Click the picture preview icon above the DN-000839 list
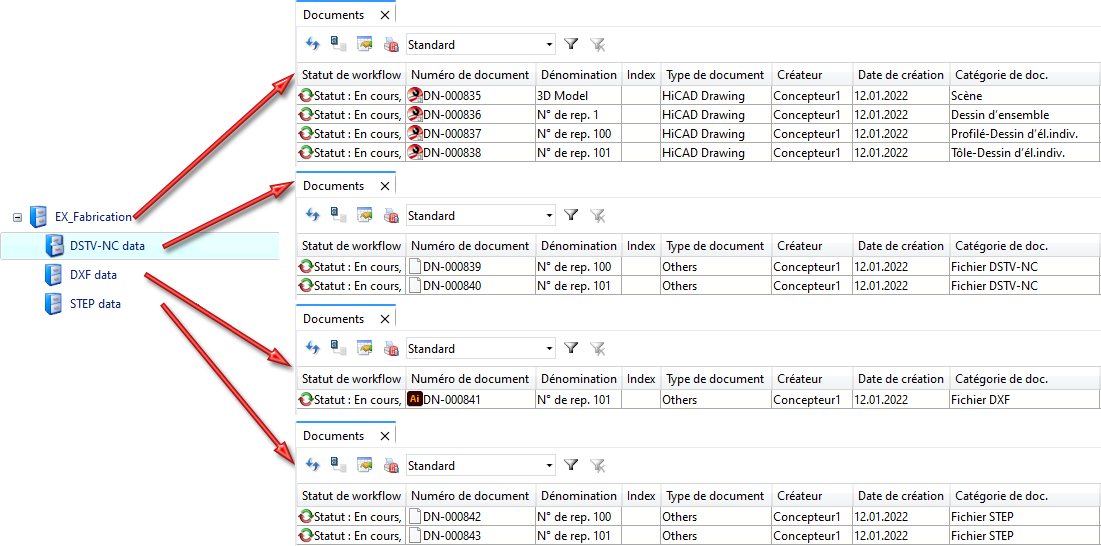 click(364, 215)
